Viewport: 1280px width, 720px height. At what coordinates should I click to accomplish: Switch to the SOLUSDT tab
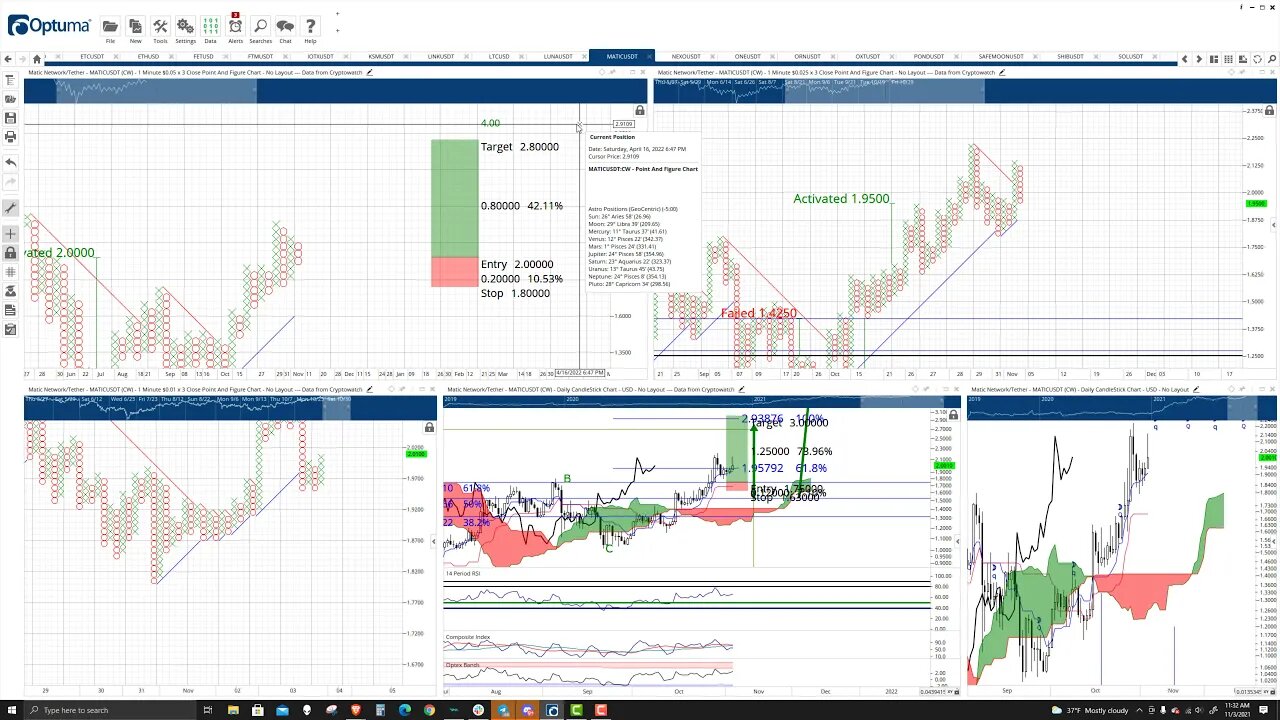click(x=1131, y=56)
